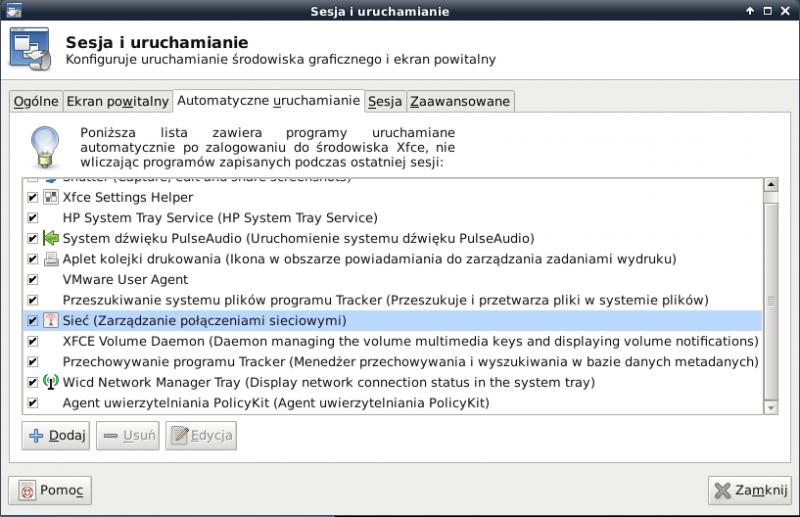Disable VMware User Agent autostart checkbox
The height and width of the screenshot is (517, 800).
pyautogui.click(x=32, y=280)
